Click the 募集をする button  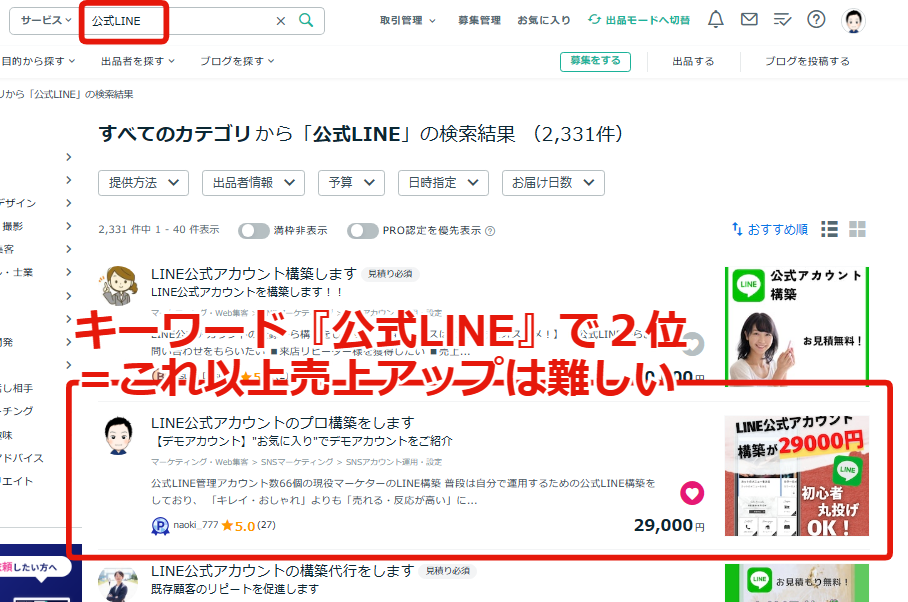[595, 61]
